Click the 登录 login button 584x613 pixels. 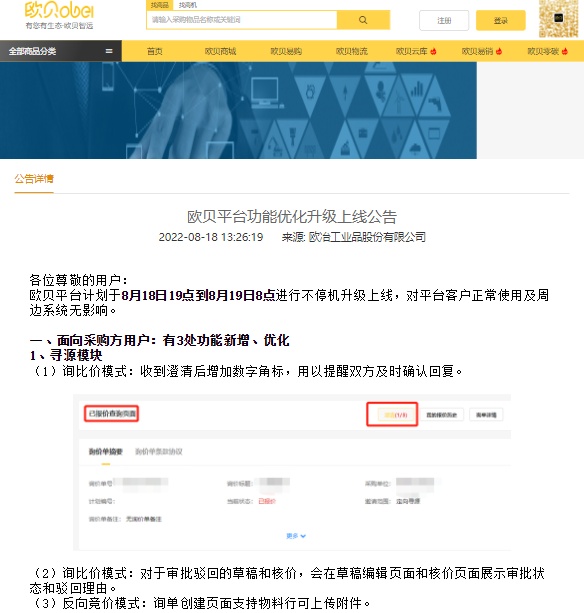[x=501, y=20]
